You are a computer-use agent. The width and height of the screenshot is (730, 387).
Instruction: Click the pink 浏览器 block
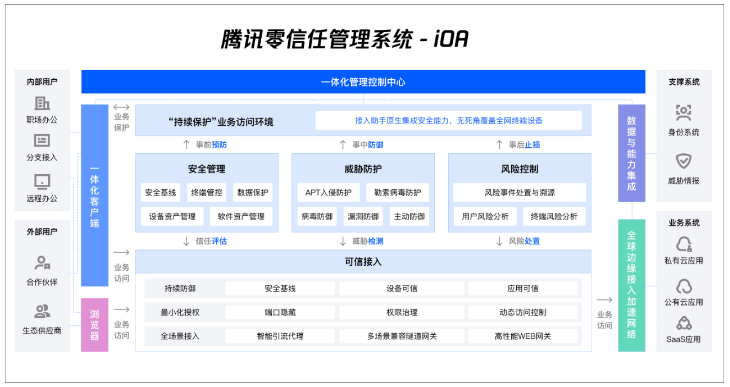pyautogui.click(x=95, y=325)
